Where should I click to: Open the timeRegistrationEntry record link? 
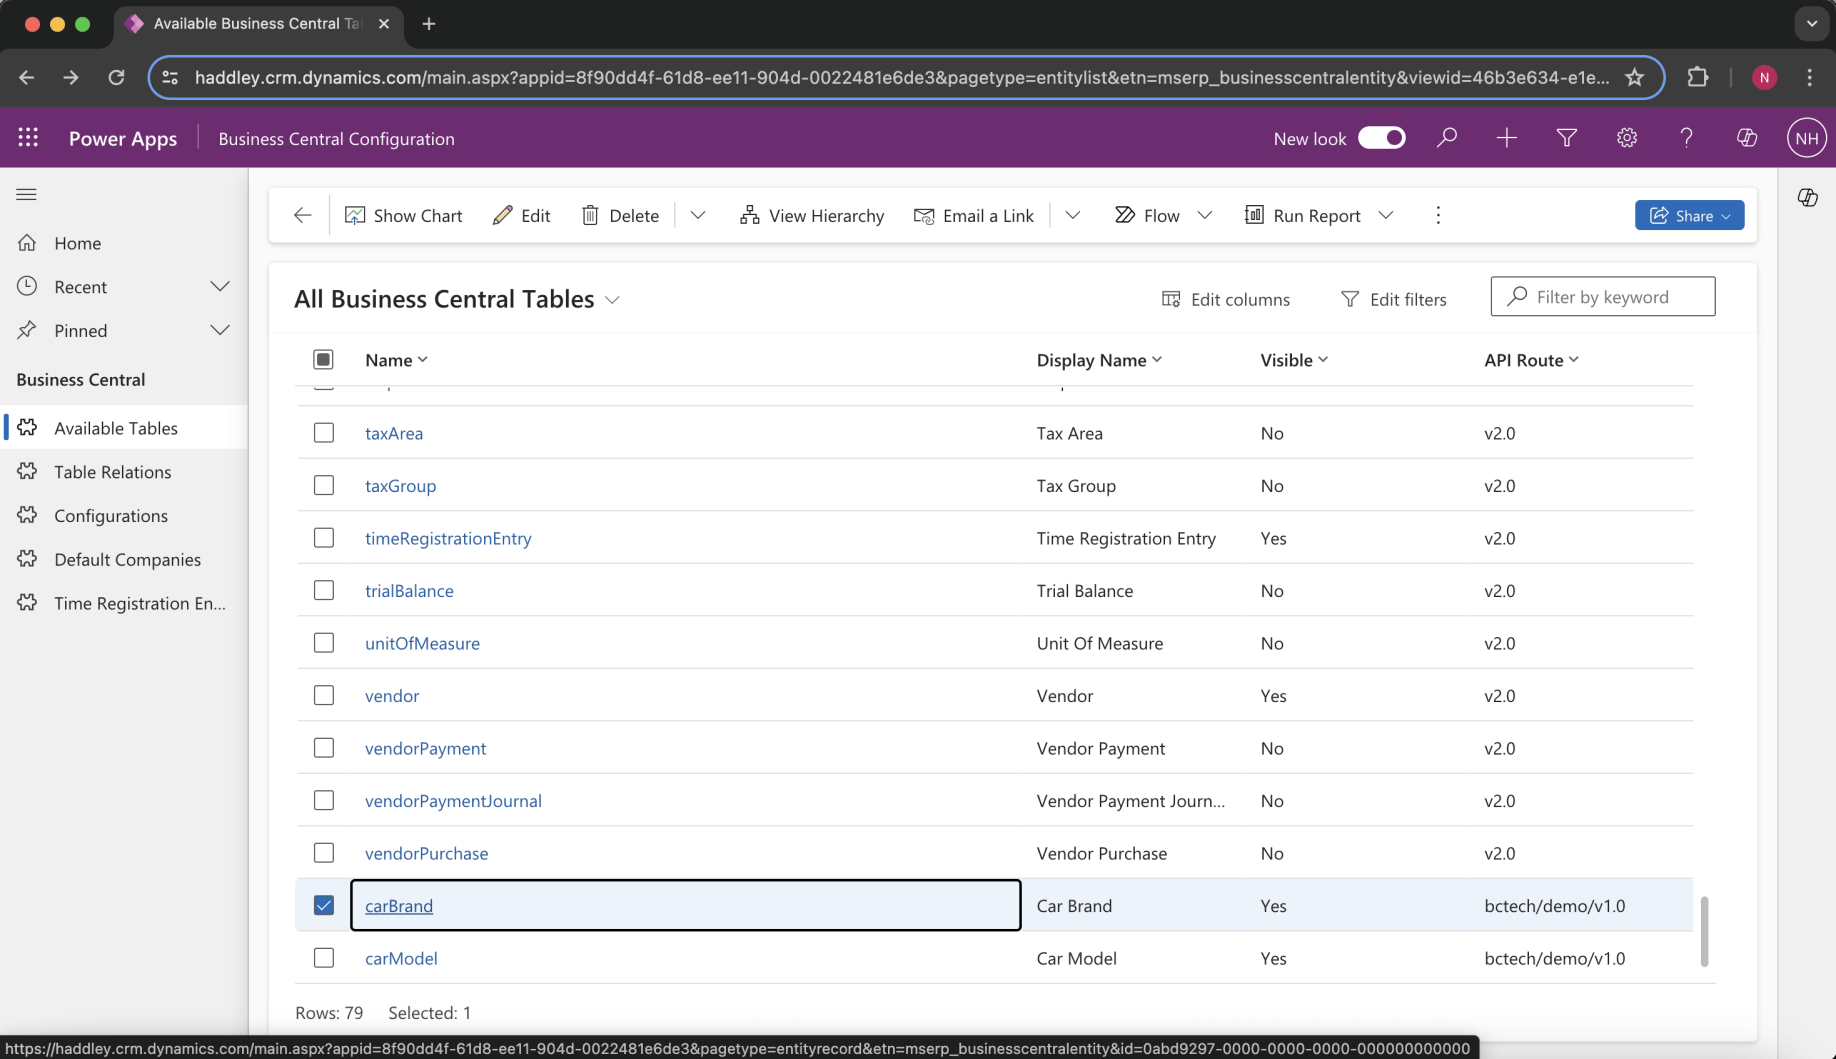pos(448,538)
